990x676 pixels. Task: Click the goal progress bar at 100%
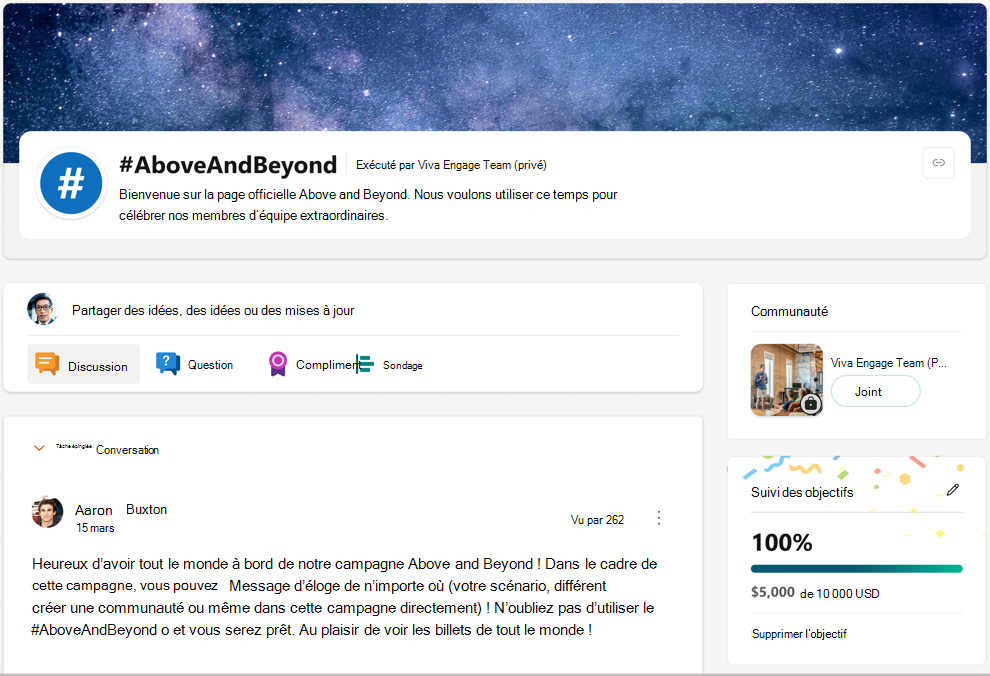point(856,569)
